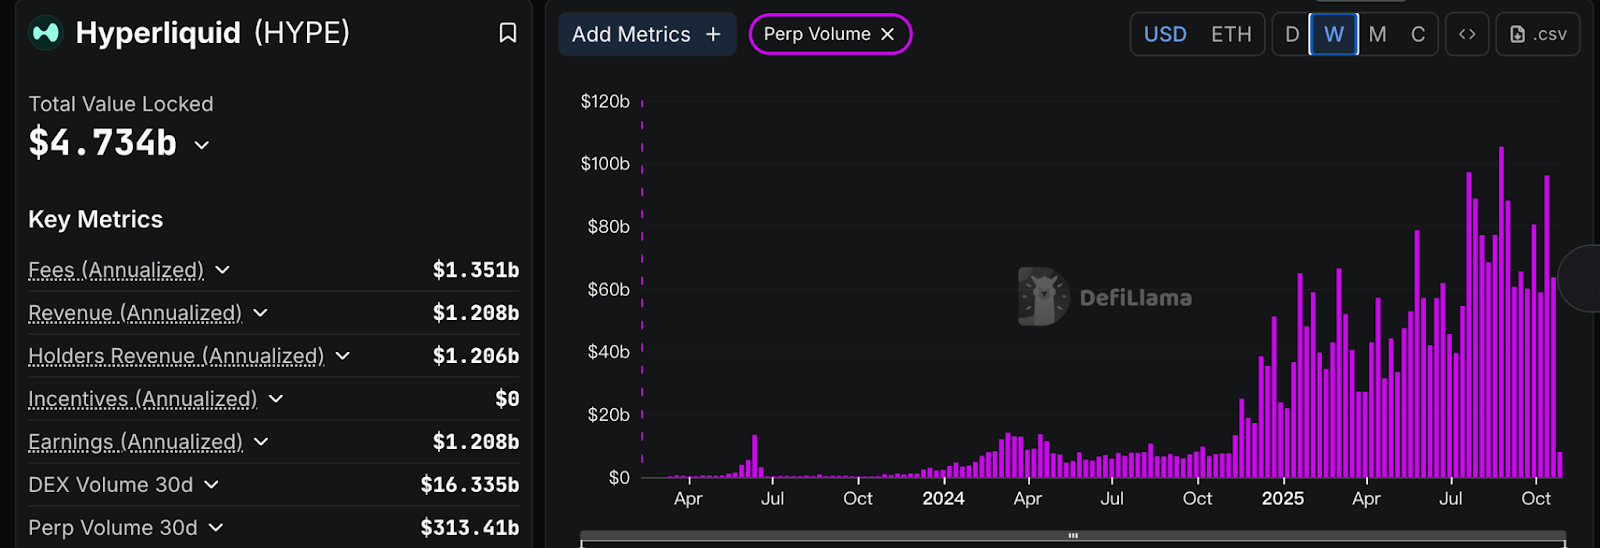This screenshot has height=548, width=1600.
Task: Switch chart currency to USD
Action: coord(1165,34)
